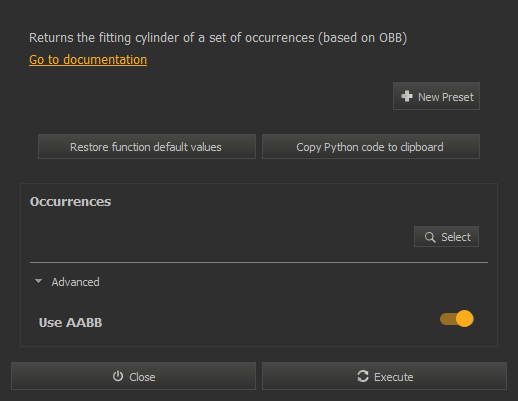Choose Select to pick occurrences
Image resolution: width=518 pixels, height=401 pixels.
(446, 237)
